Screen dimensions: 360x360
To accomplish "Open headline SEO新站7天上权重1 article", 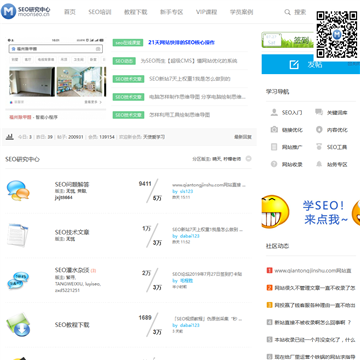I will coord(189,79).
